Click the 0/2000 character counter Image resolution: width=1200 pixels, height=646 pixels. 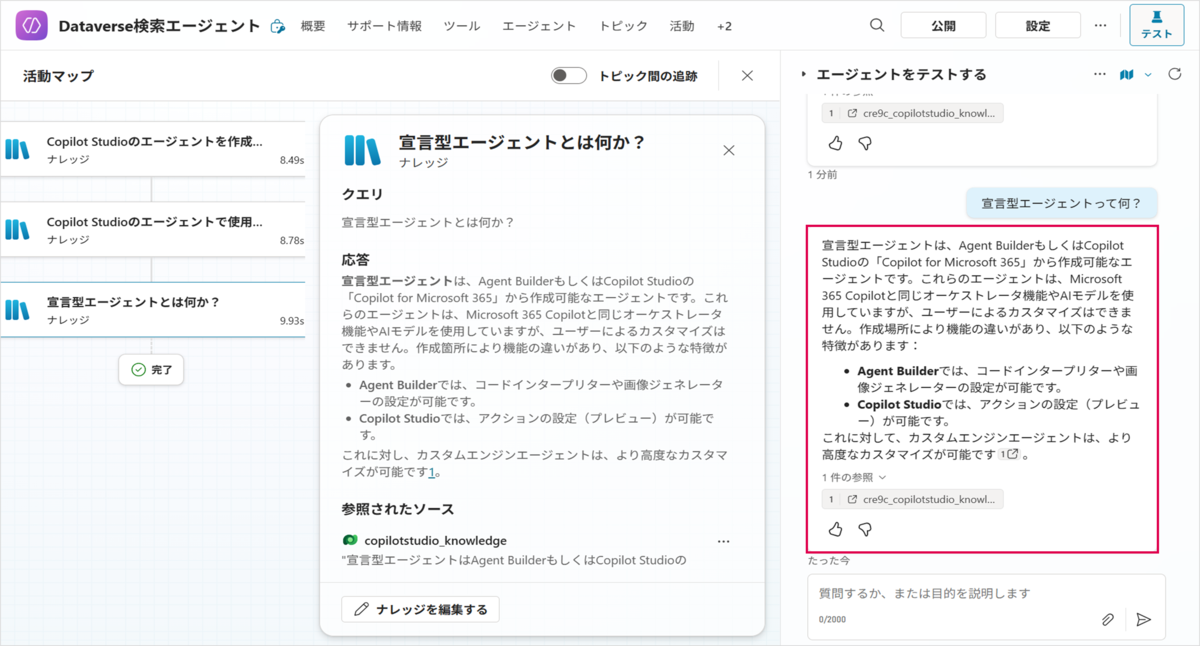(833, 620)
